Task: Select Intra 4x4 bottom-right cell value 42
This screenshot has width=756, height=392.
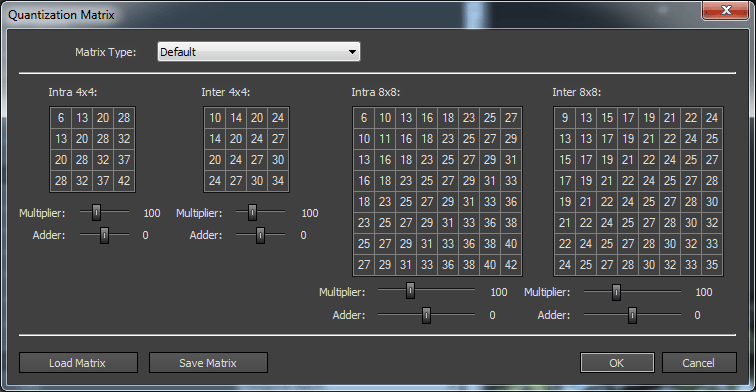Action: tap(124, 181)
